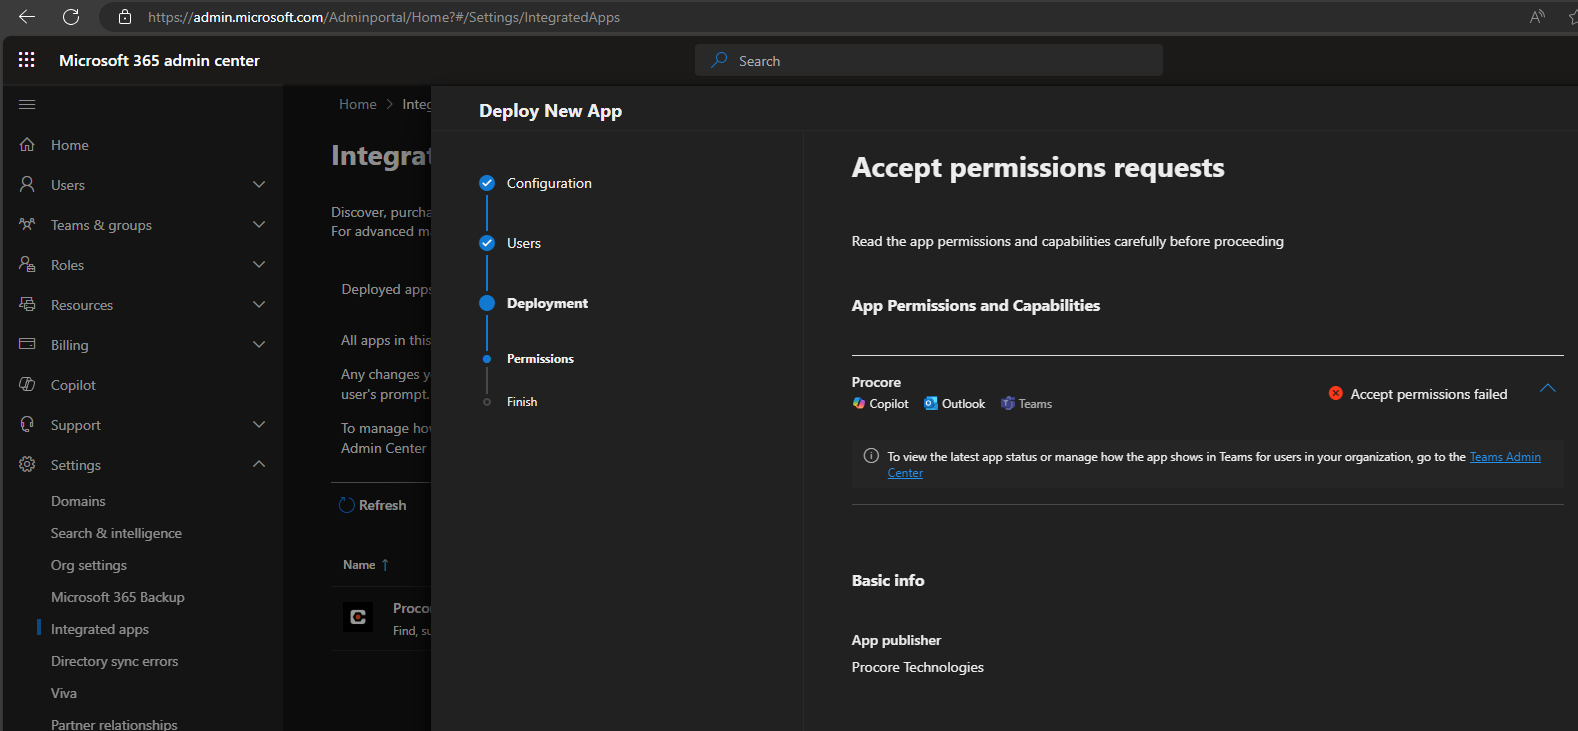Image resolution: width=1578 pixels, height=731 pixels.
Task: Expand the Resources chevron
Action: (259, 305)
